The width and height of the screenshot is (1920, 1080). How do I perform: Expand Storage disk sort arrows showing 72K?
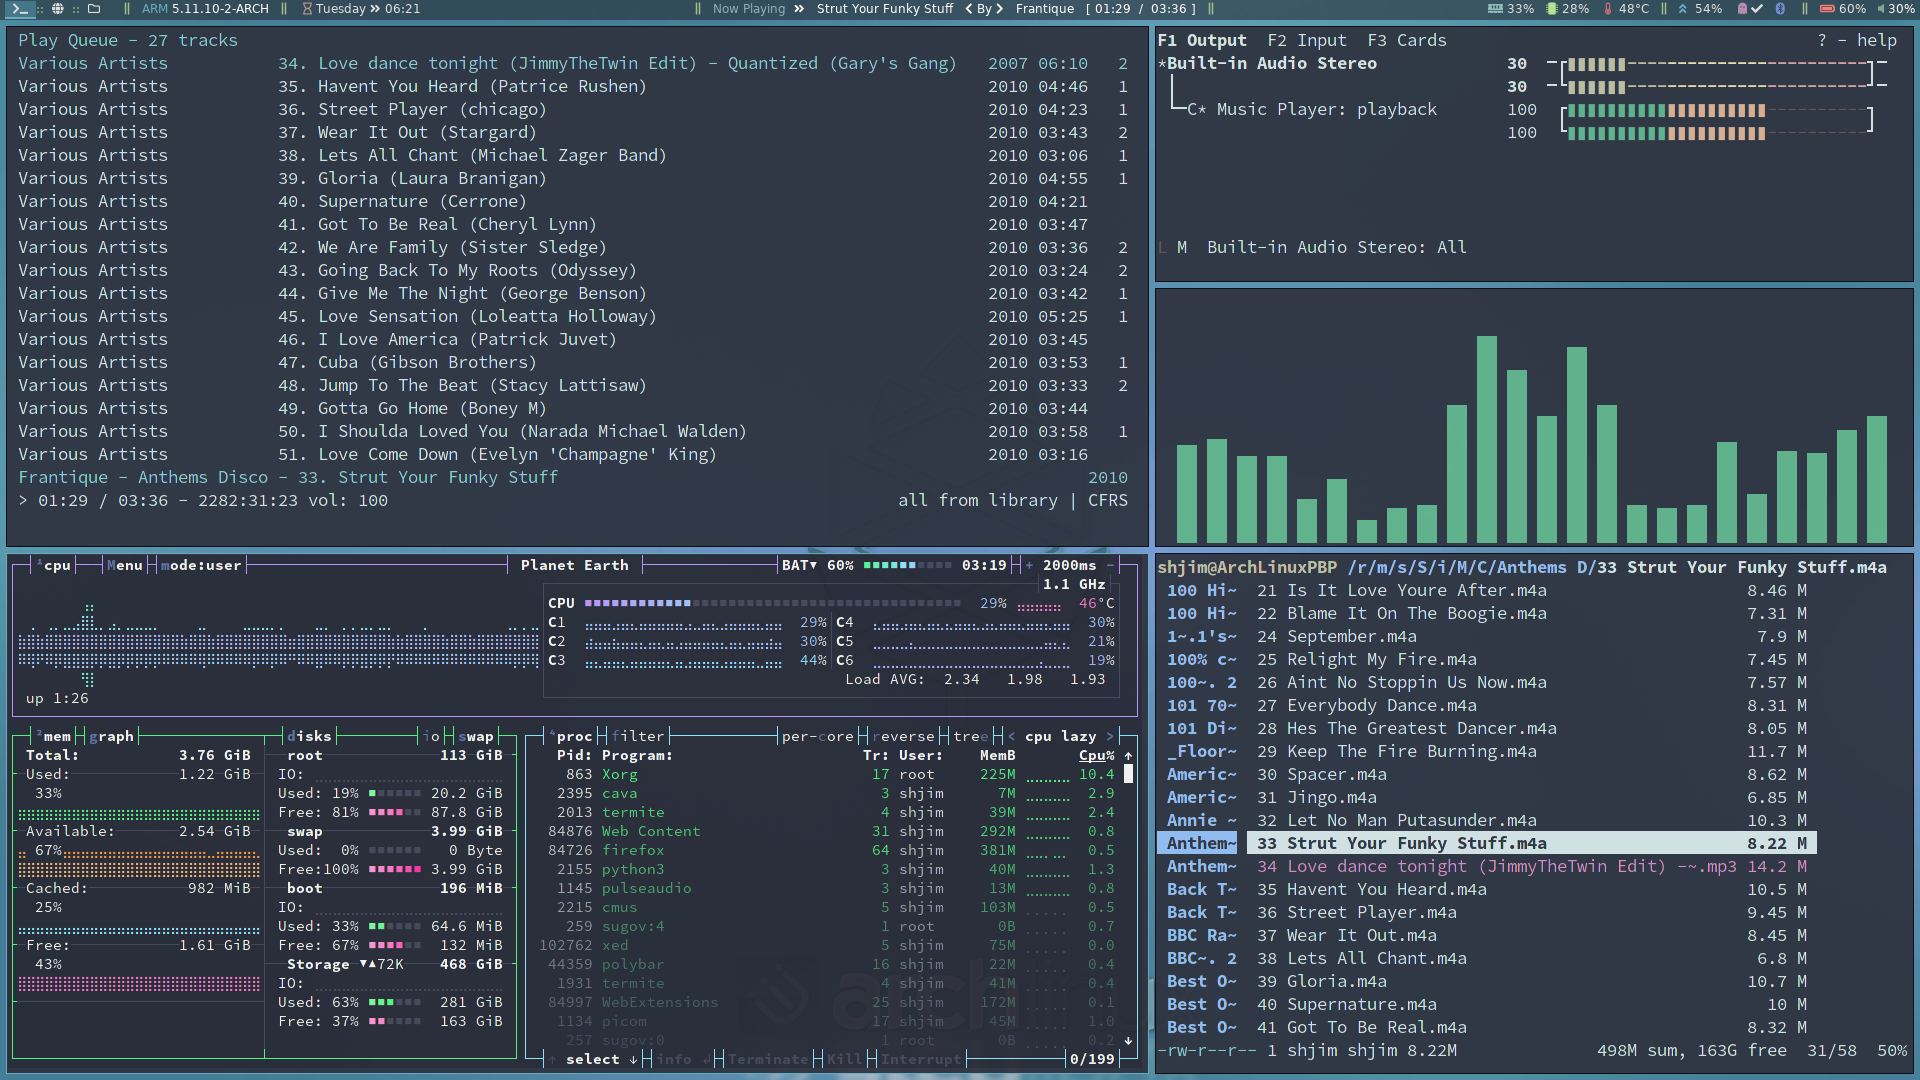pyautogui.click(x=367, y=965)
